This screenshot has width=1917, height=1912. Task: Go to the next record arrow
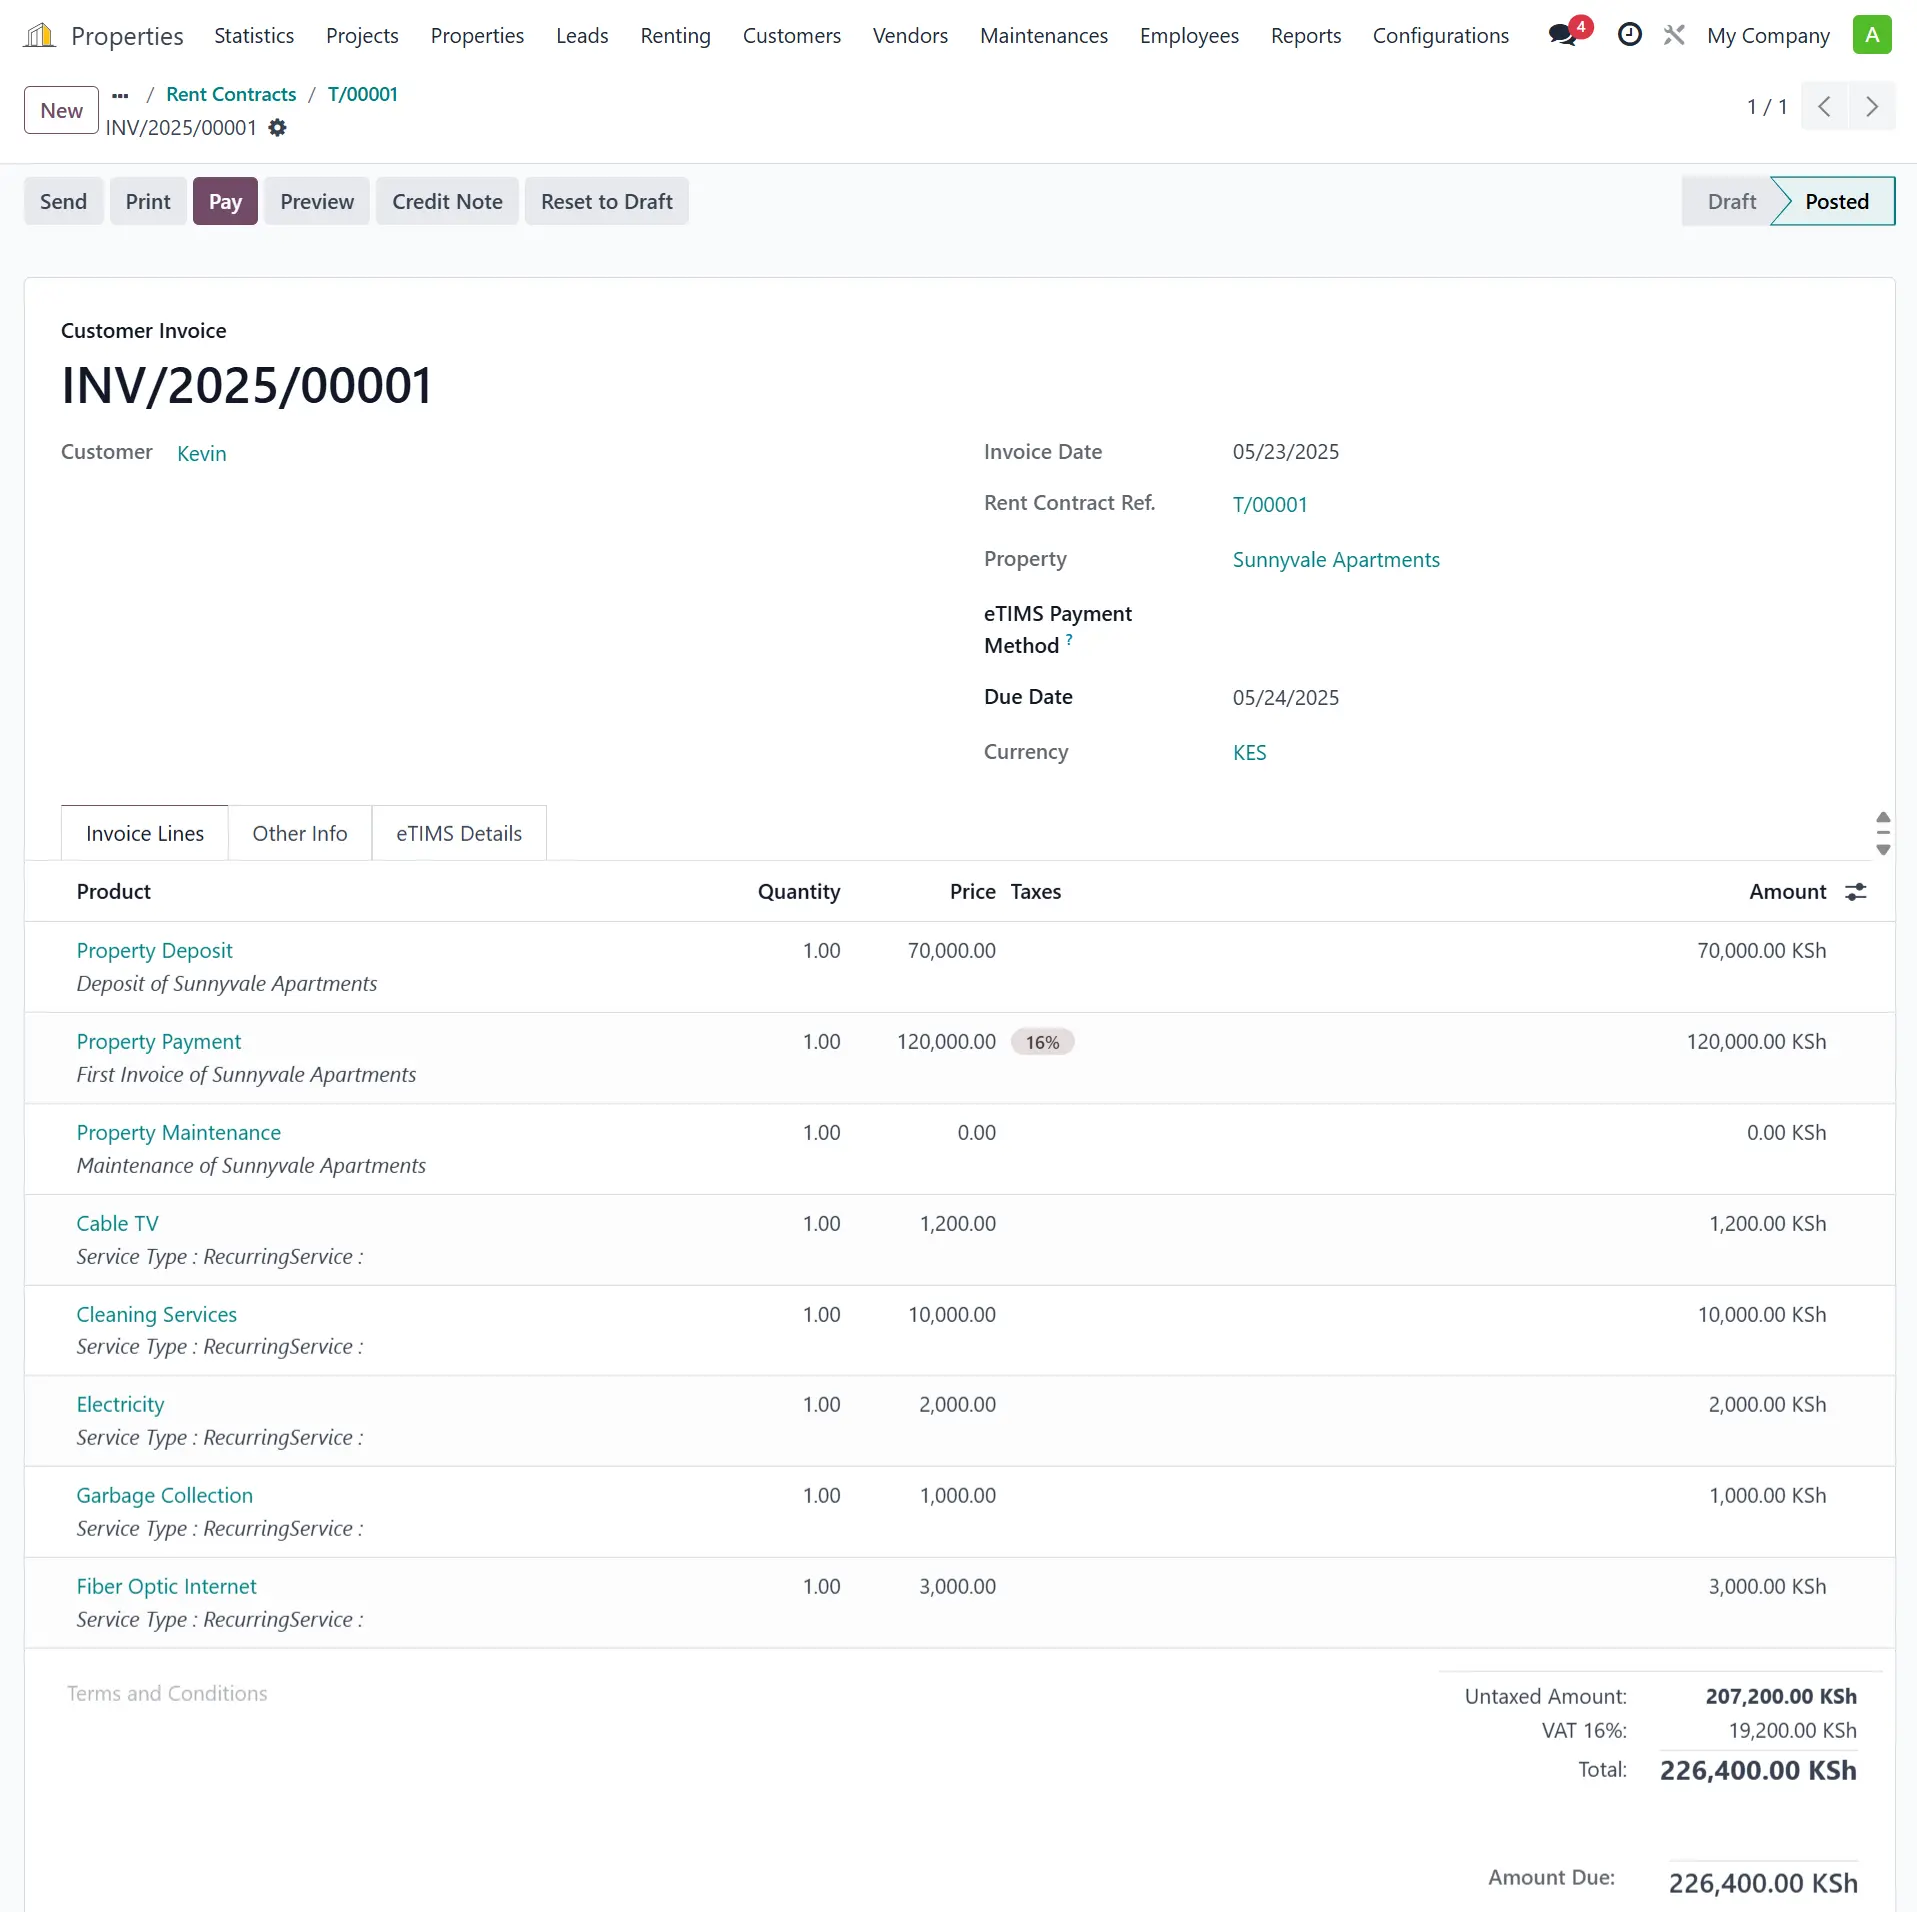(1871, 107)
